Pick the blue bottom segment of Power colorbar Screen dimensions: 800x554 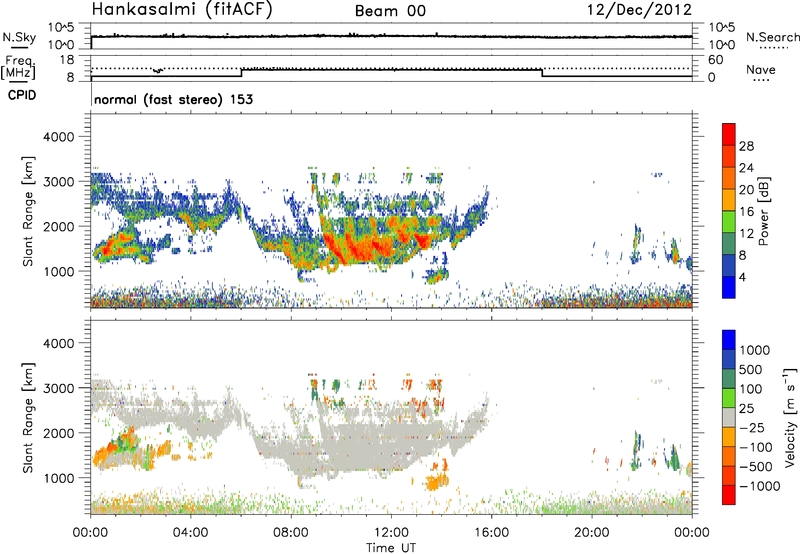[x=729, y=287]
